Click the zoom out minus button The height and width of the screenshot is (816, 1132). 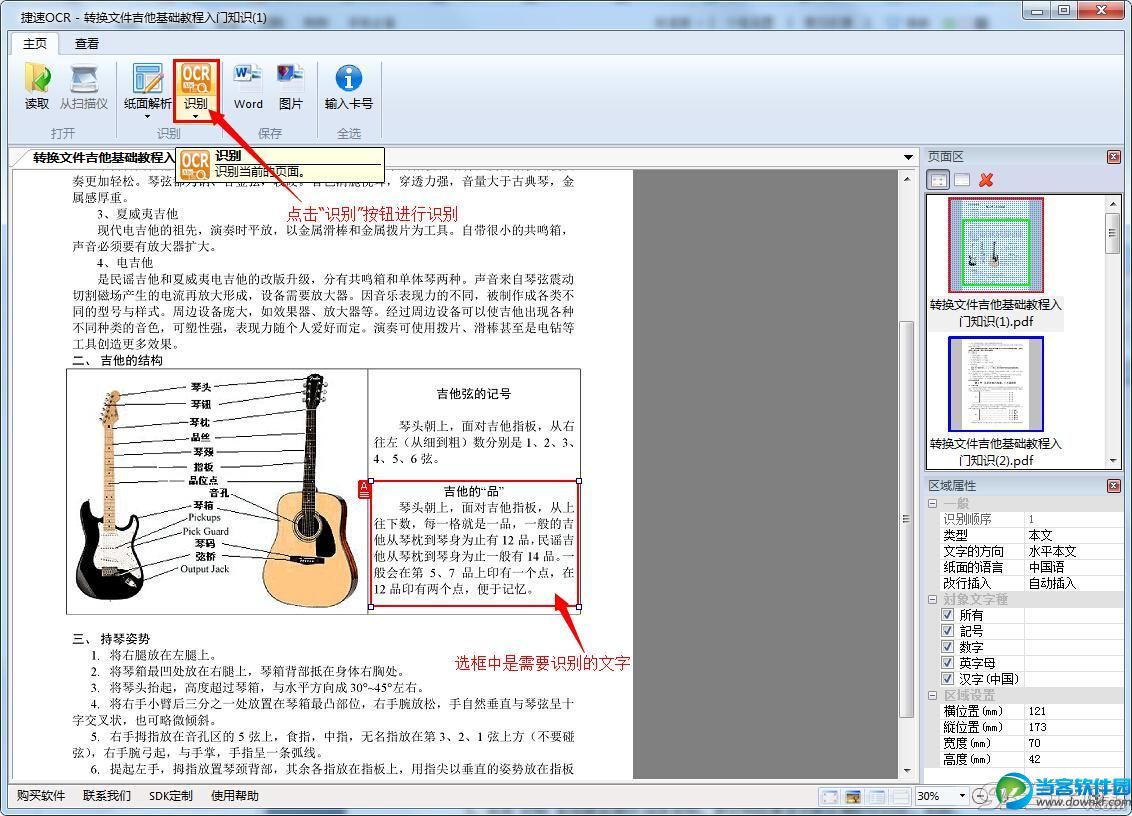981,796
